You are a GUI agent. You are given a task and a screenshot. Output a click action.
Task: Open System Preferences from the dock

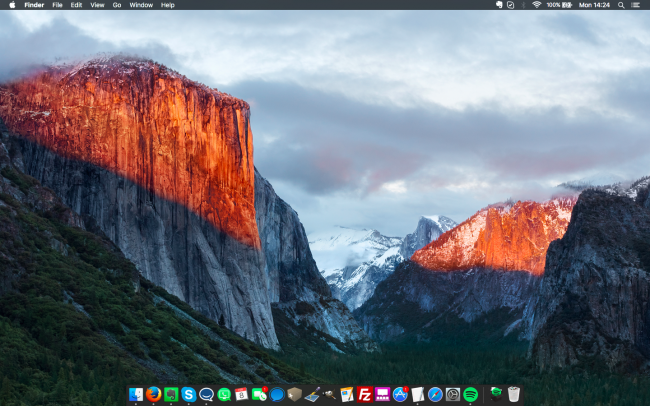coord(453,394)
